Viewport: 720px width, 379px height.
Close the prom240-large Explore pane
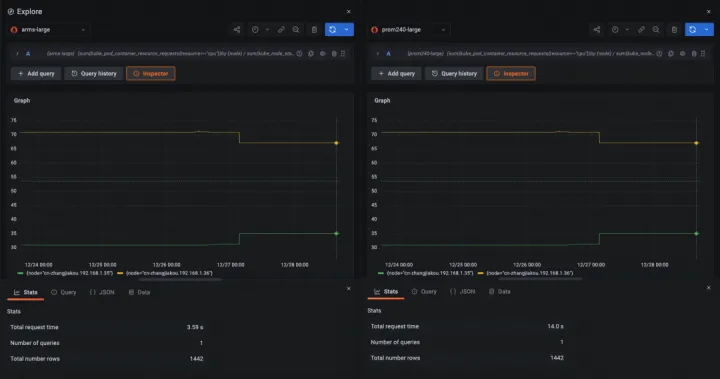click(x=709, y=12)
